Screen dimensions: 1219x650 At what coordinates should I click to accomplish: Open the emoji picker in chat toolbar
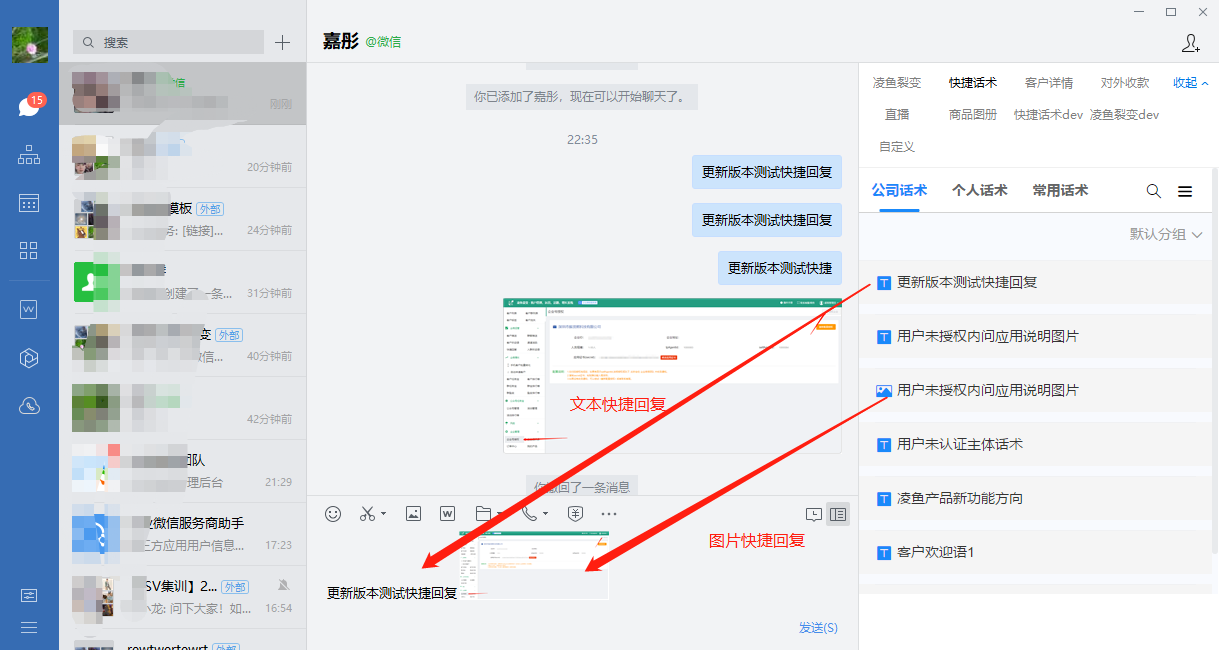coord(333,513)
